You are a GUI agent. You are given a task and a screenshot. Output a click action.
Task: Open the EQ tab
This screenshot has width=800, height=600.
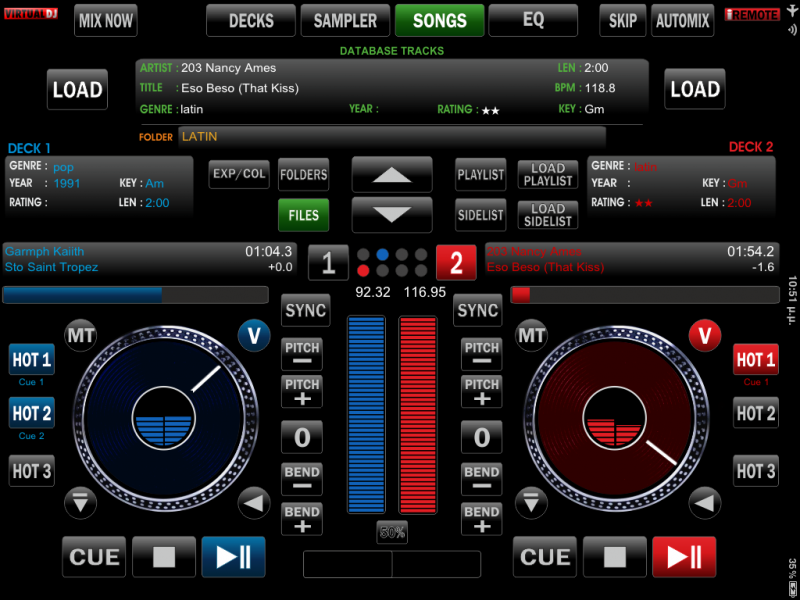tap(533, 20)
